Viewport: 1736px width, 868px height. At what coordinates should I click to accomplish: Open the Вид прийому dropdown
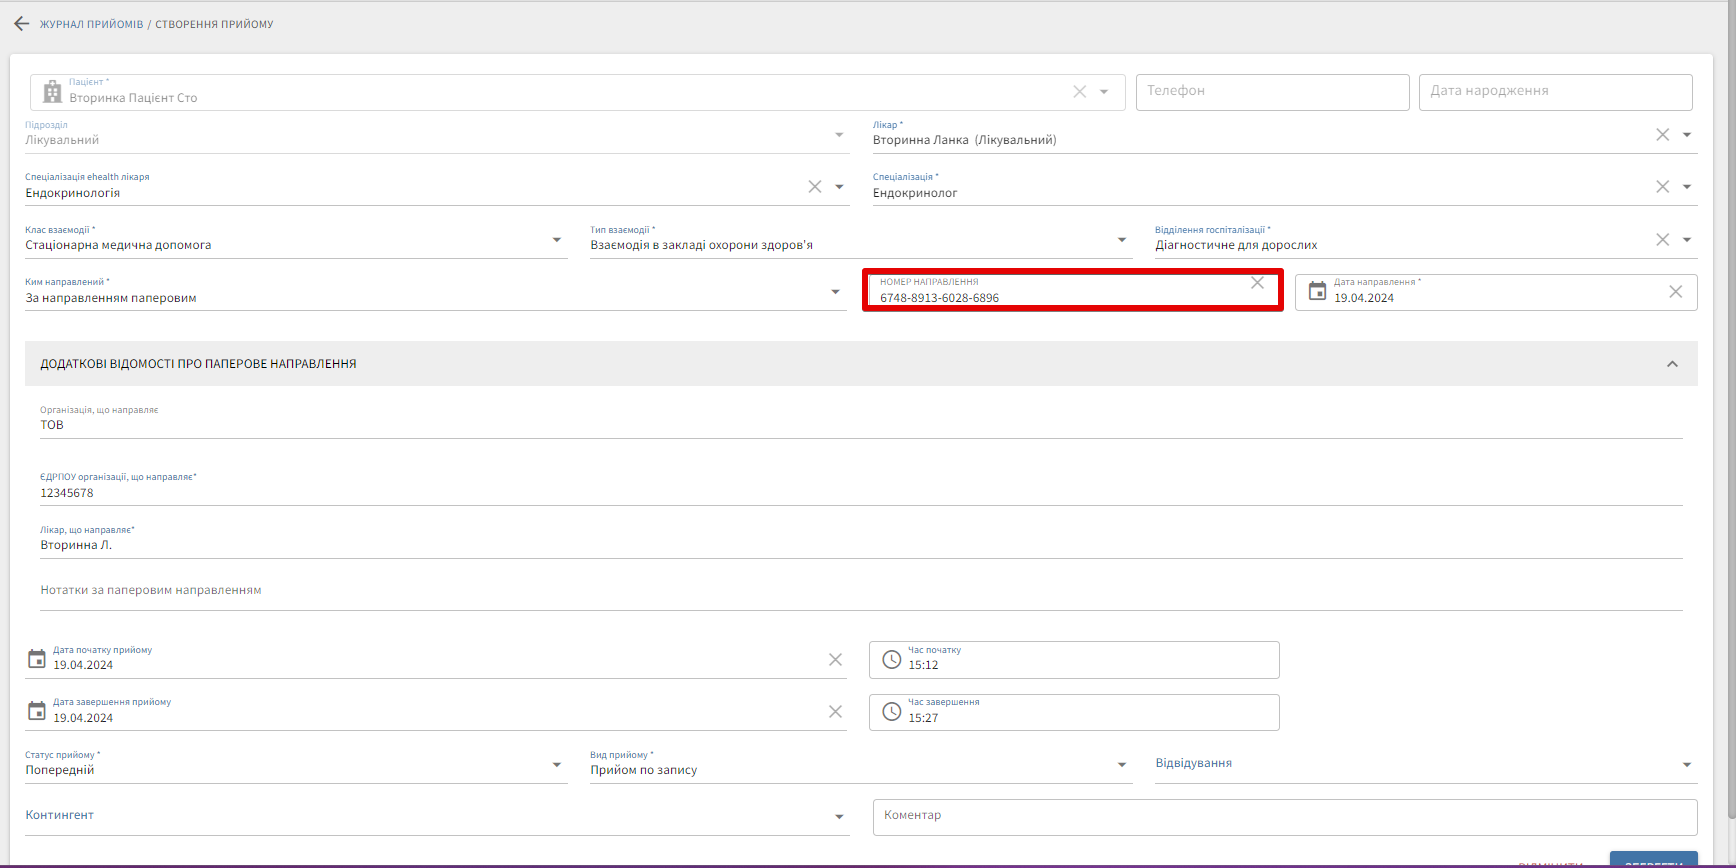pyautogui.click(x=1121, y=765)
